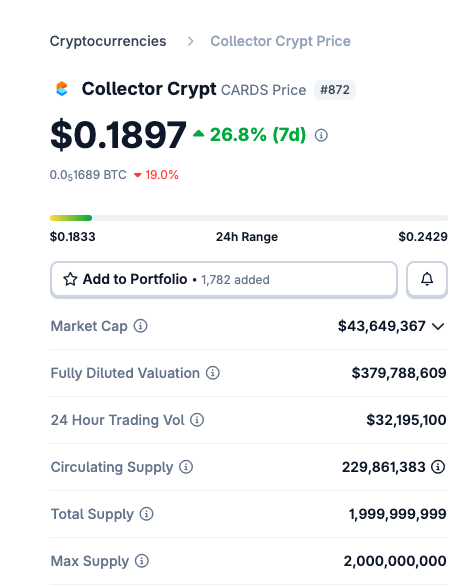Screen dimensions: 466x587
Task: Click the Max Supply info icon
Action: coord(142,561)
